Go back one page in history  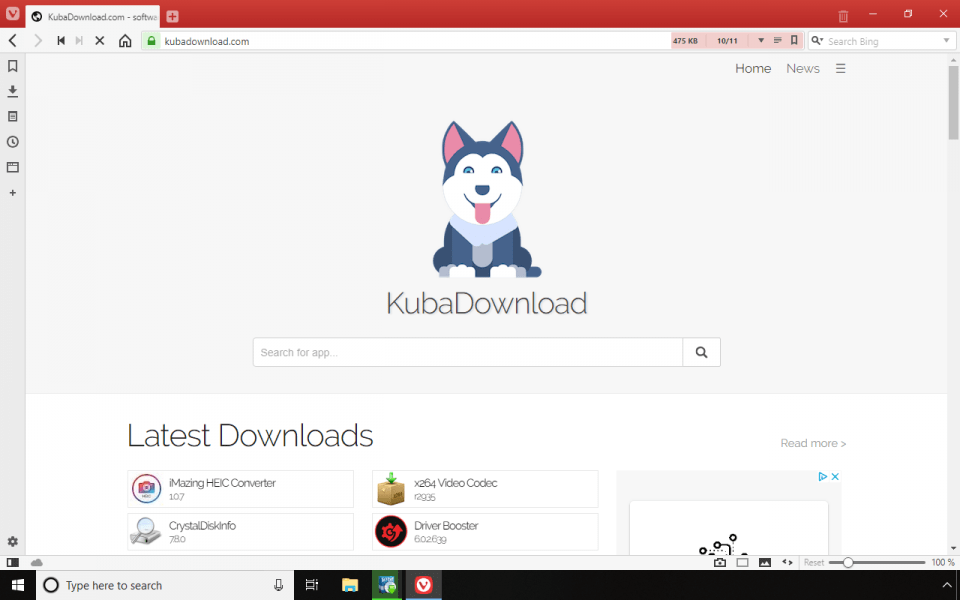13,41
